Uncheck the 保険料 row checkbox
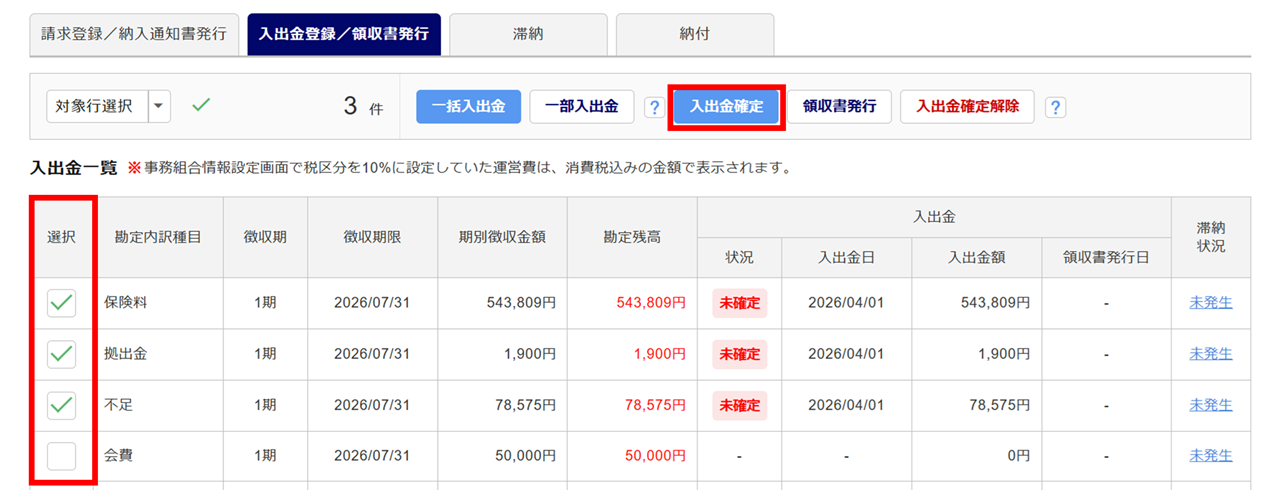This screenshot has height=490, width=1280. [x=62, y=303]
